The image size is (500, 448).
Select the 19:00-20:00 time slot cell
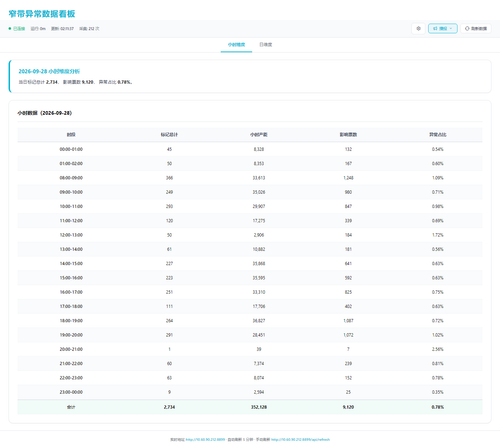pyautogui.click(x=71, y=335)
